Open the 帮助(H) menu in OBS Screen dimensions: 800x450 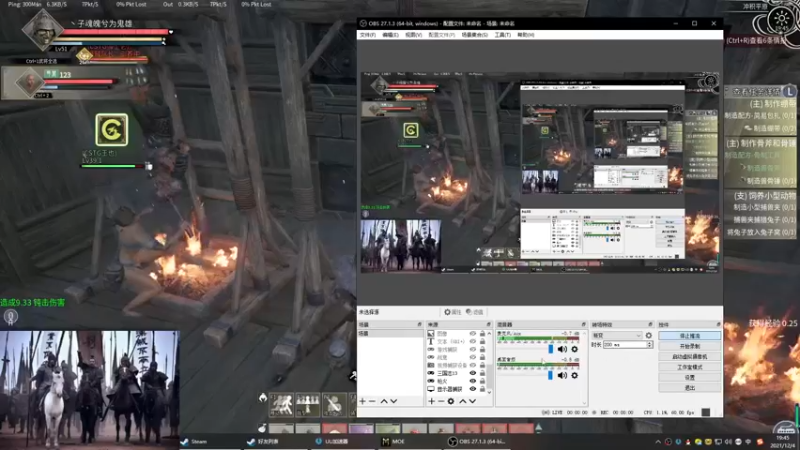click(526, 35)
